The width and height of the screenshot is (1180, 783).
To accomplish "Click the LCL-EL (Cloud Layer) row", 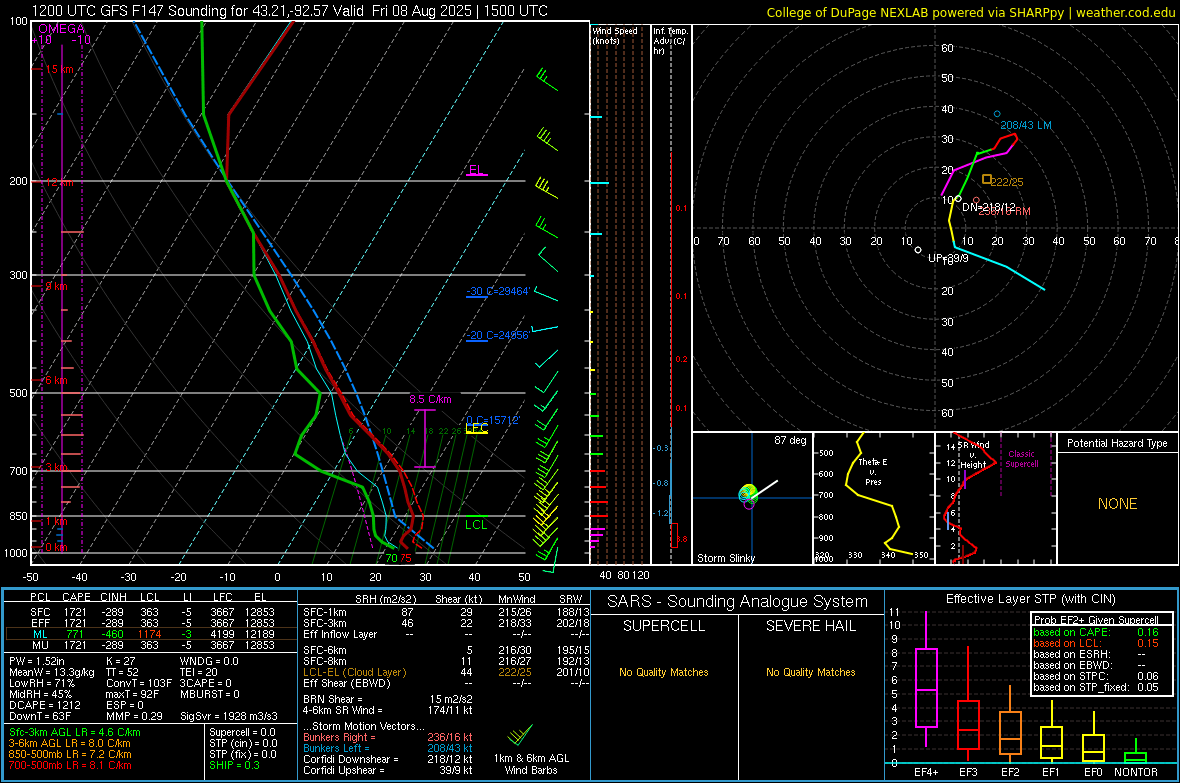I will tap(446, 672).
